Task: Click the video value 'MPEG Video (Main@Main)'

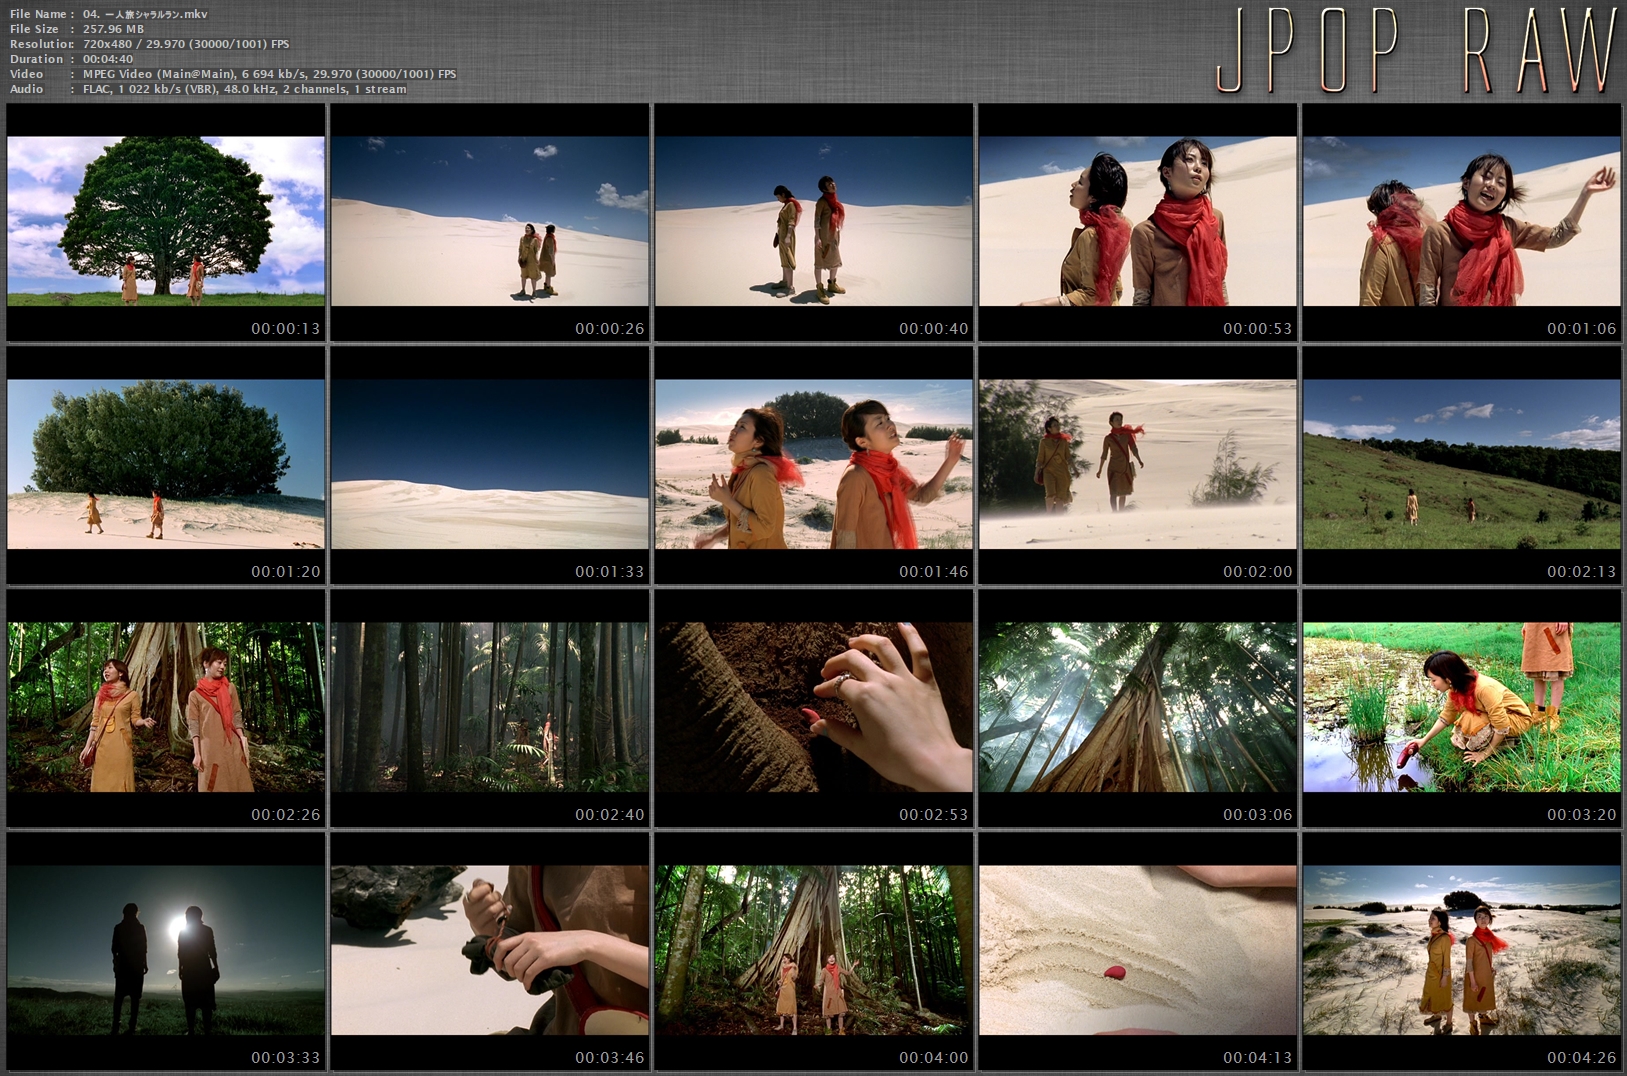Action: [x=159, y=74]
